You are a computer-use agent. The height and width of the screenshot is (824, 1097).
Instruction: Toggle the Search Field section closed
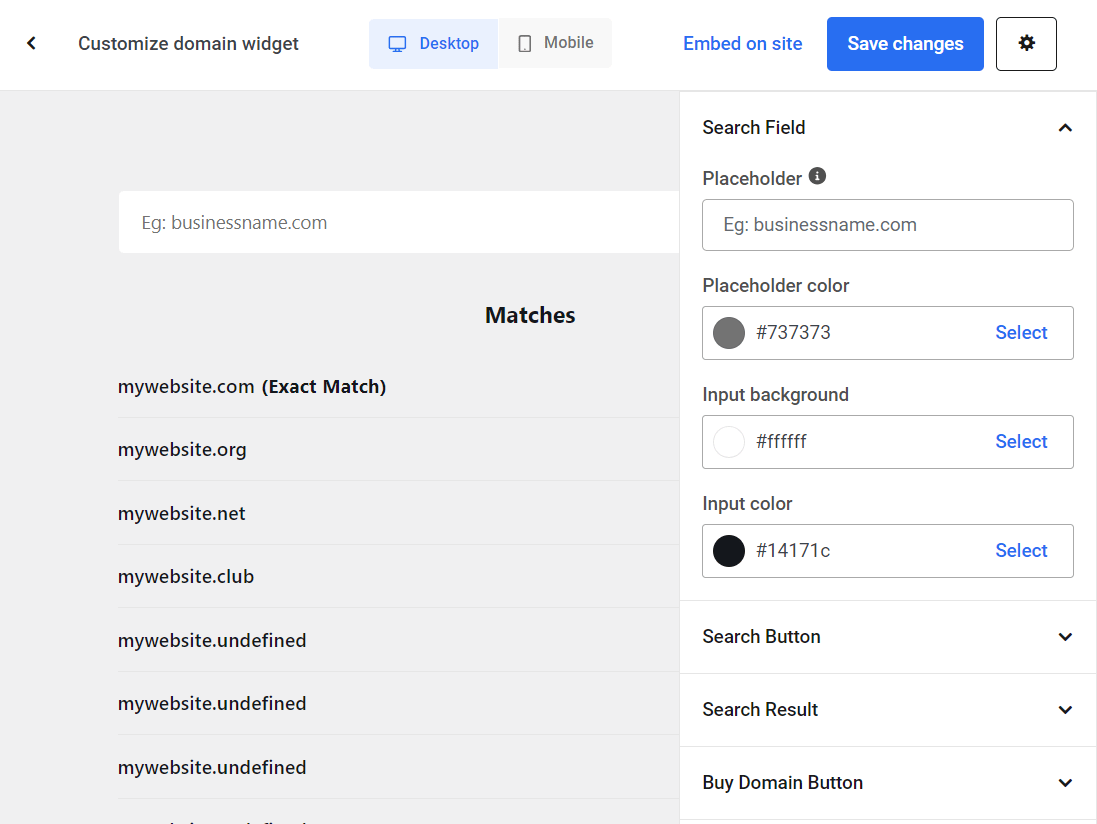point(1065,127)
